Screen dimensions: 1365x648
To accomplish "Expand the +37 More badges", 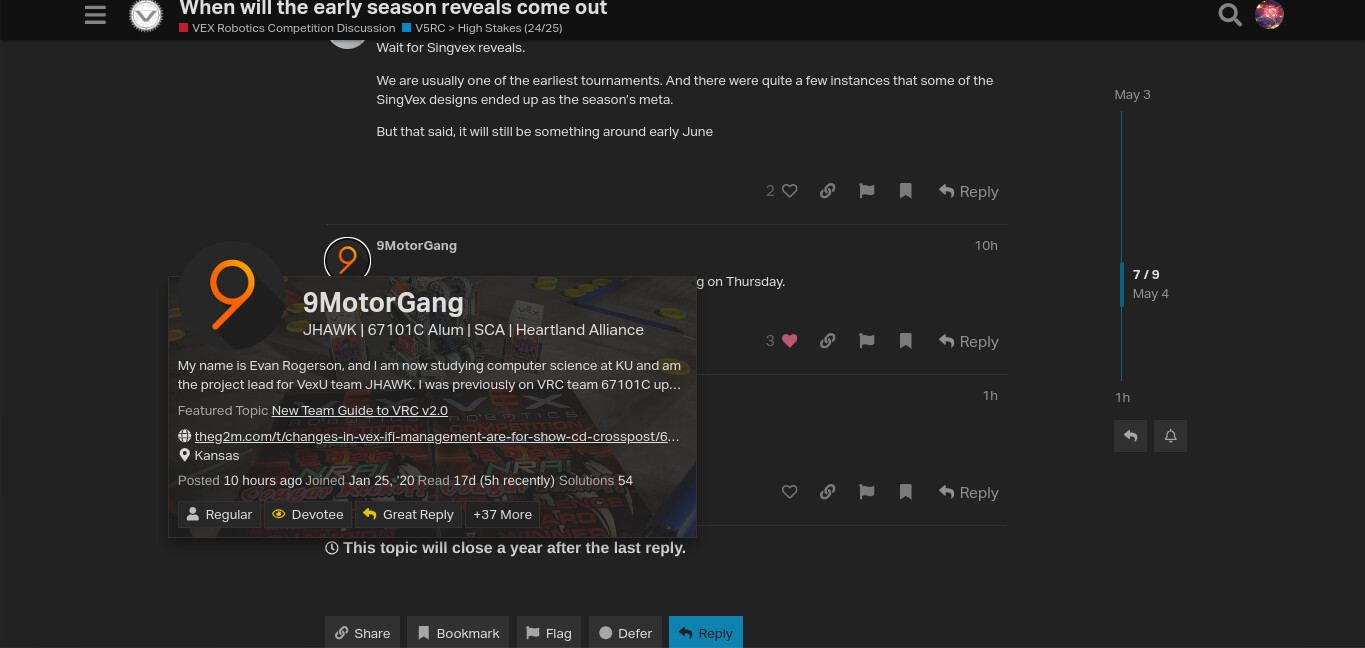I will 502,514.
